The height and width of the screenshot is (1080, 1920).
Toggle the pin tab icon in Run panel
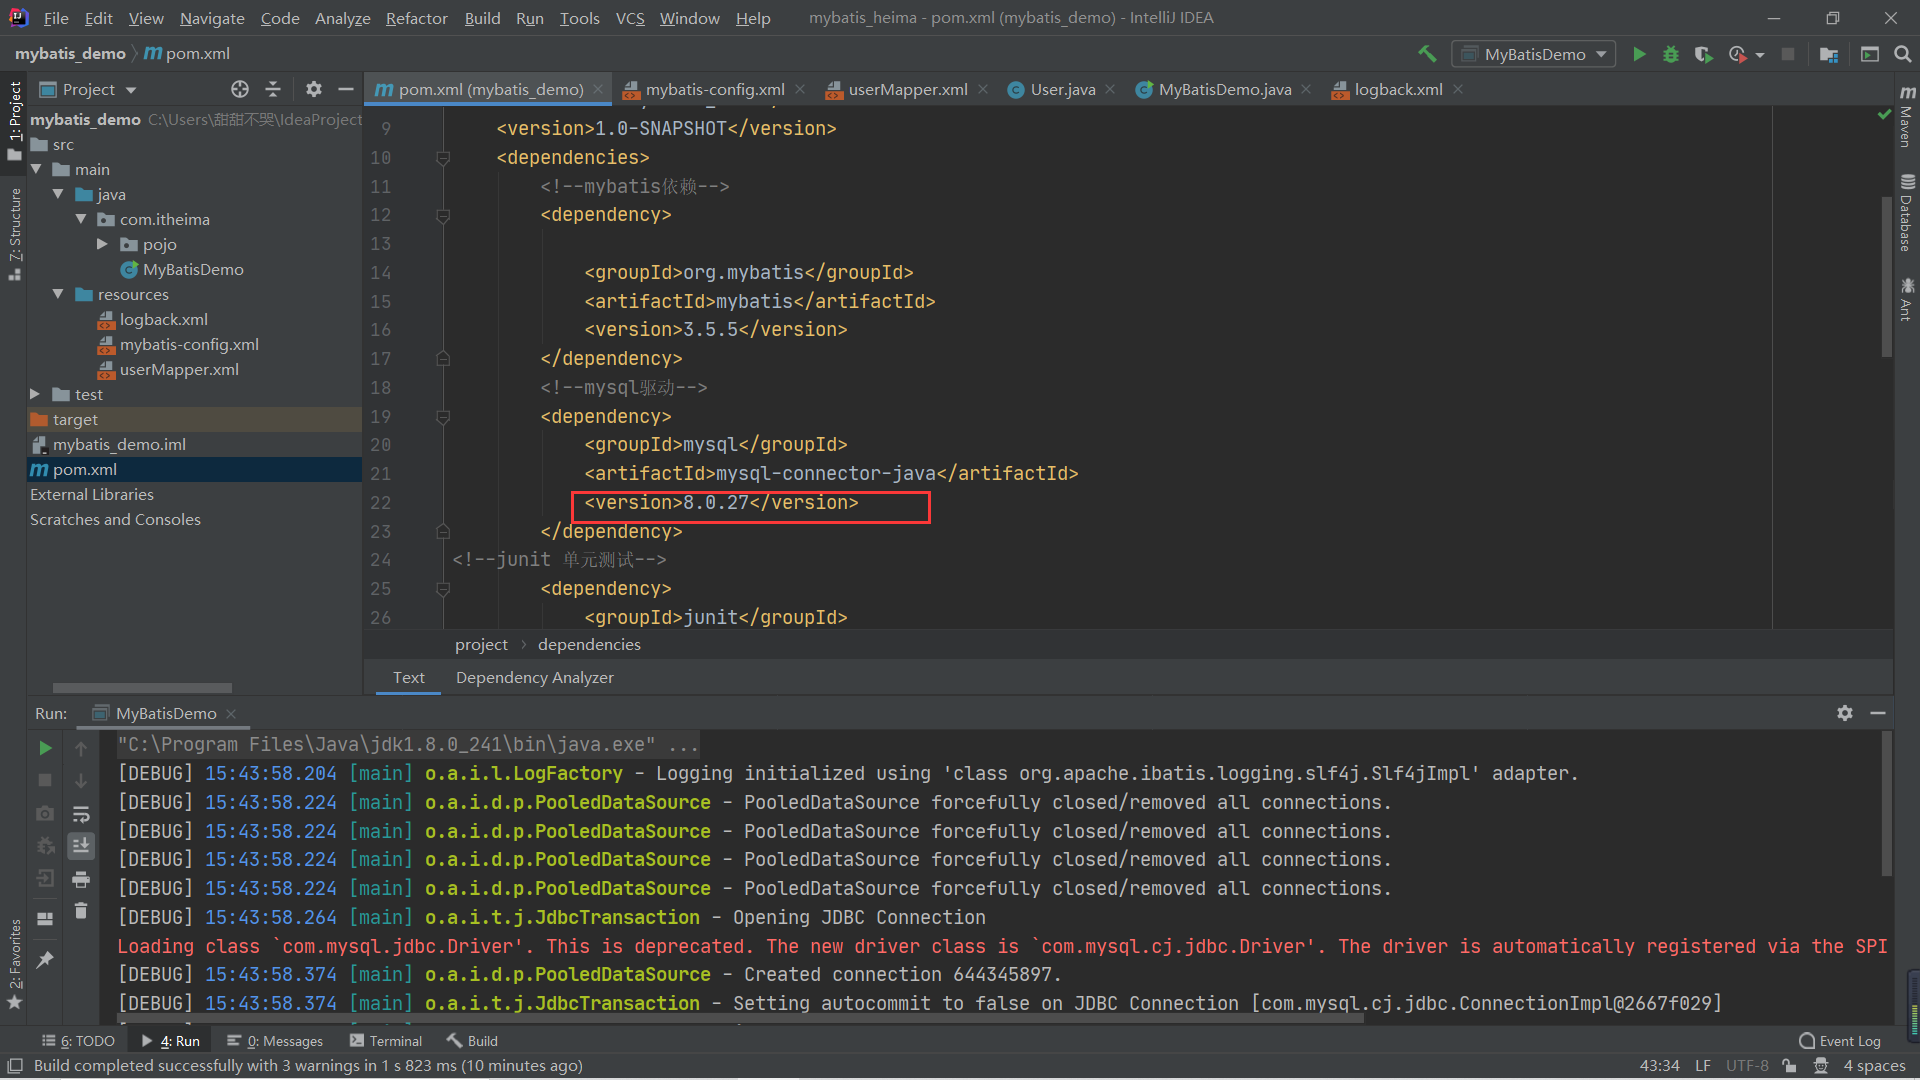(x=45, y=960)
